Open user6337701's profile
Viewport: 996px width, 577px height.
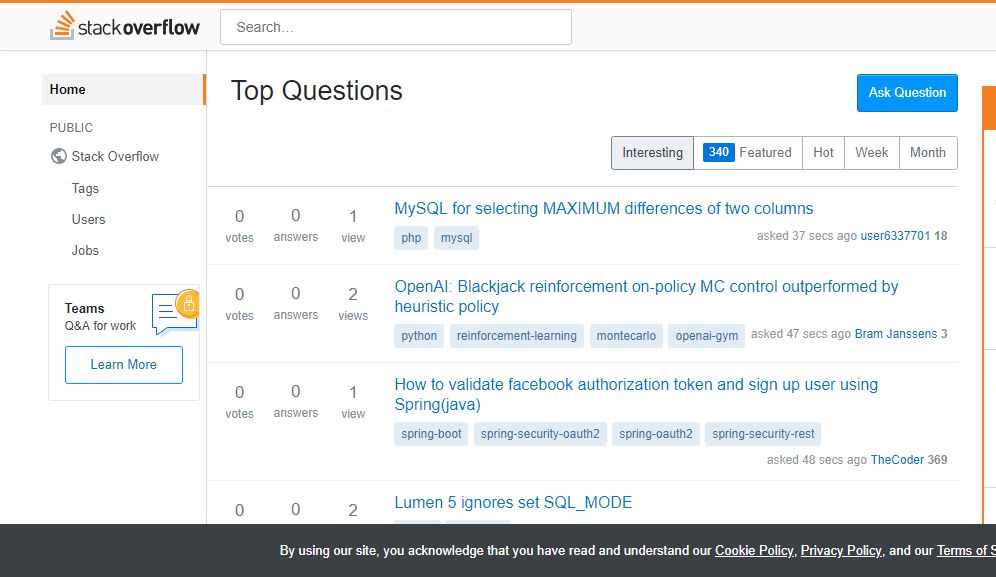click(895, 236)
